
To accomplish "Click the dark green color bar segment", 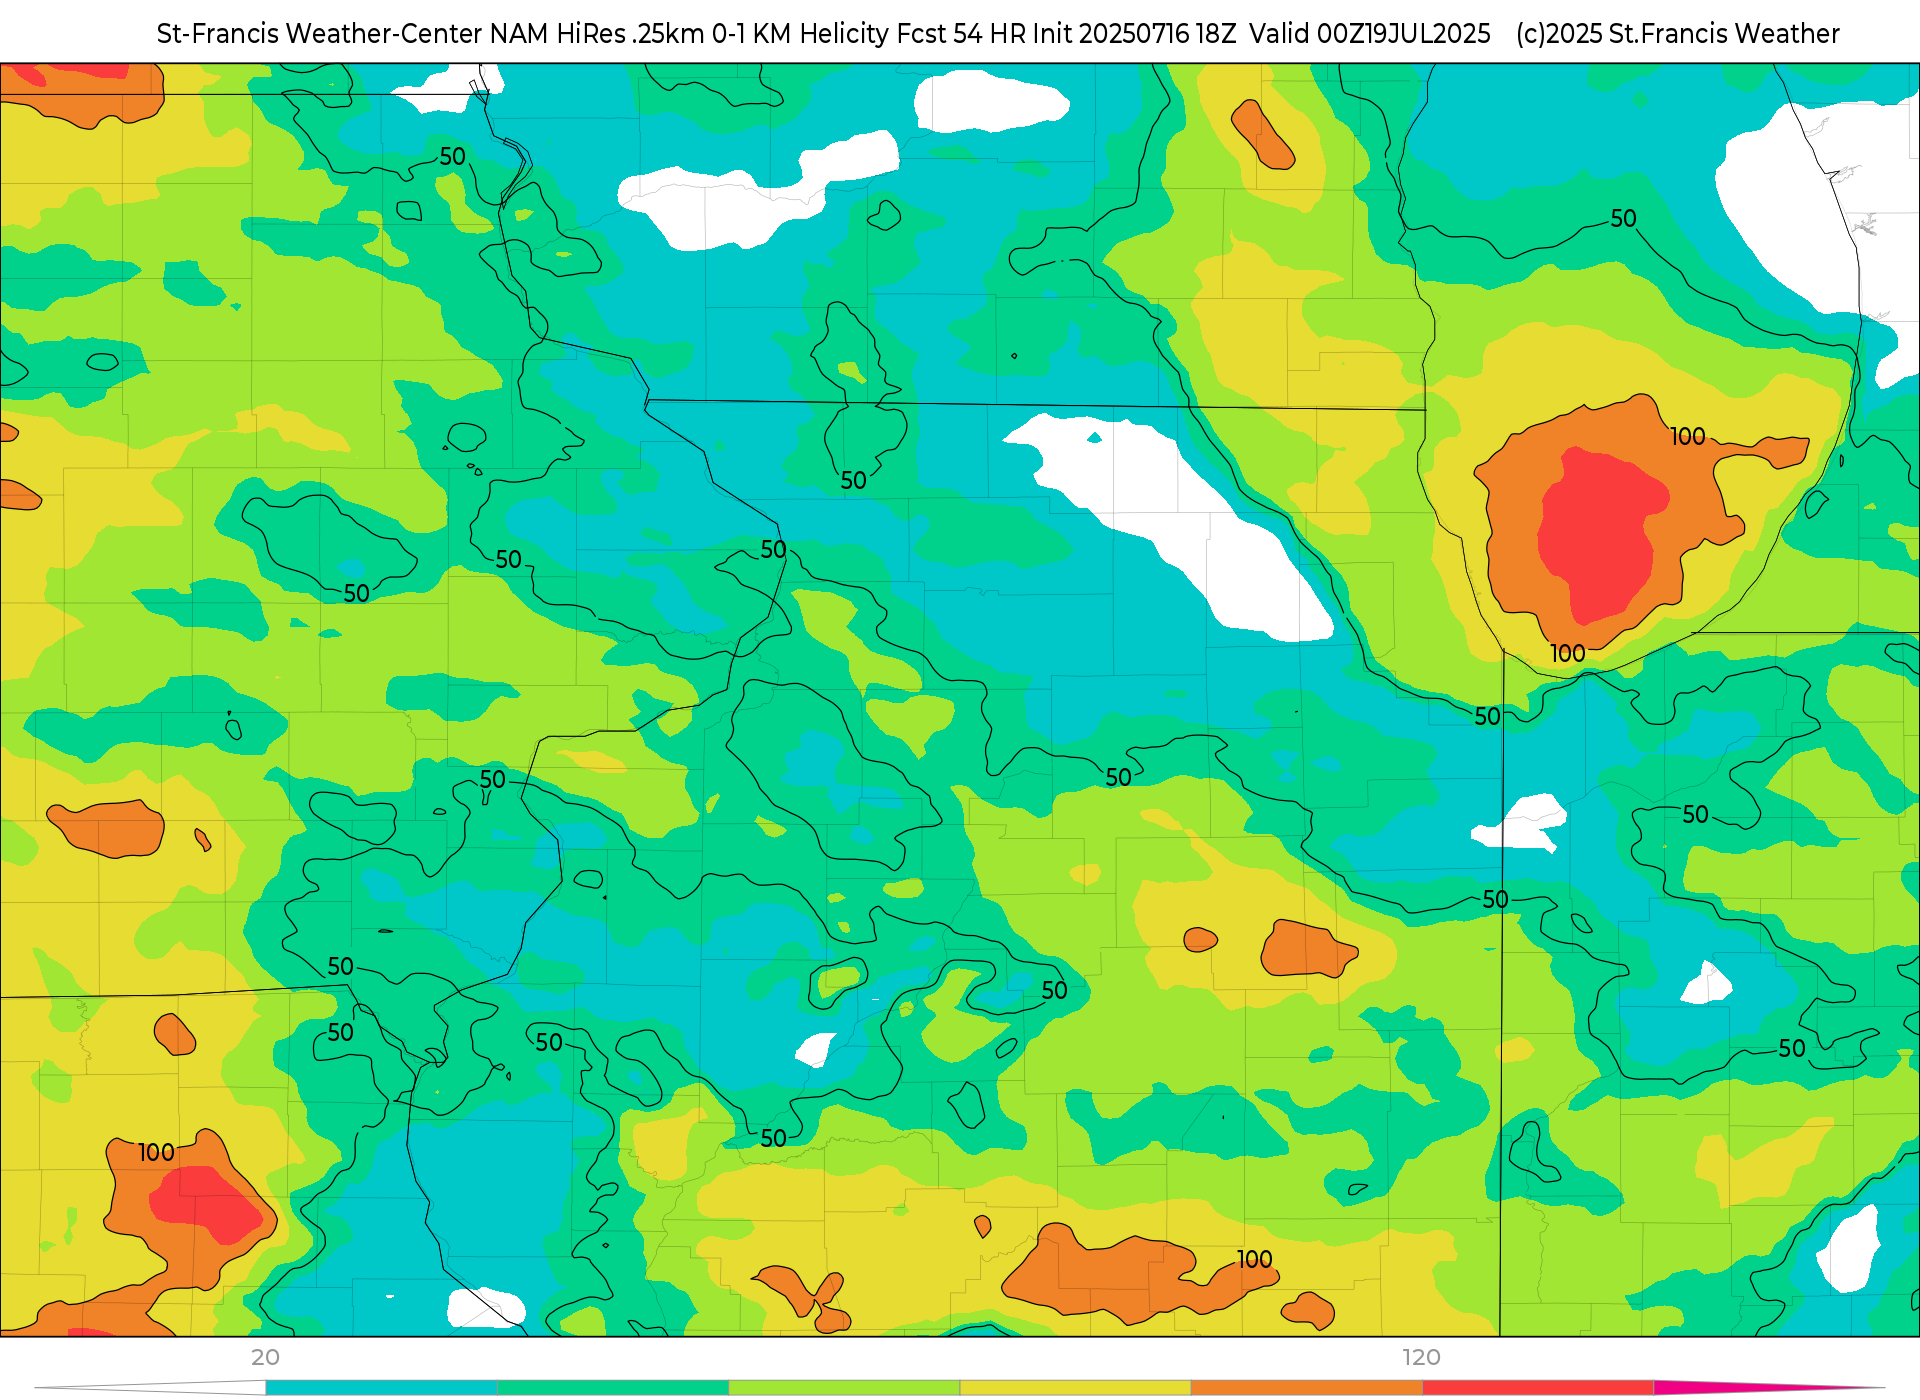I will pos(612,1388).
